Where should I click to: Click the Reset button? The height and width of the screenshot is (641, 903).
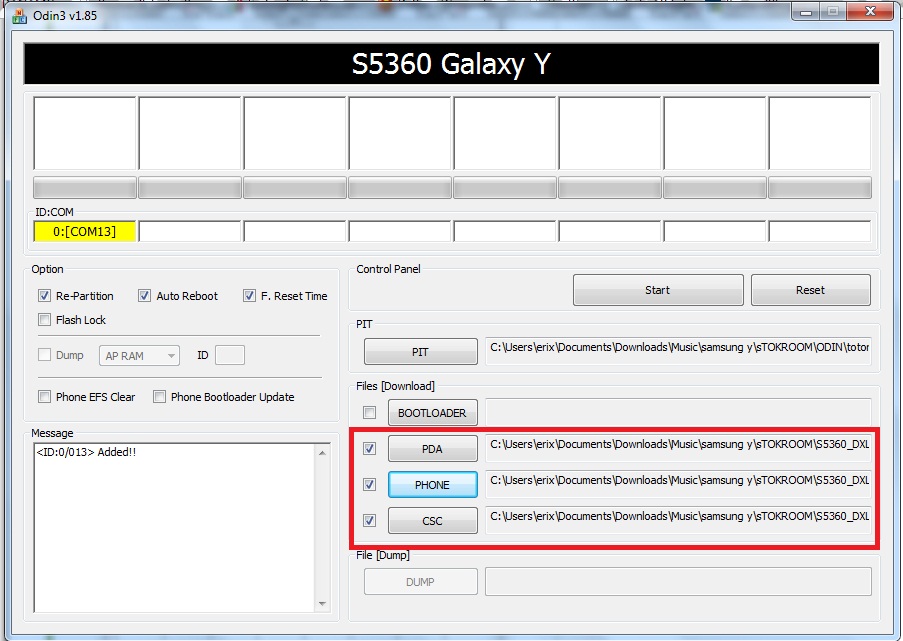810,290
